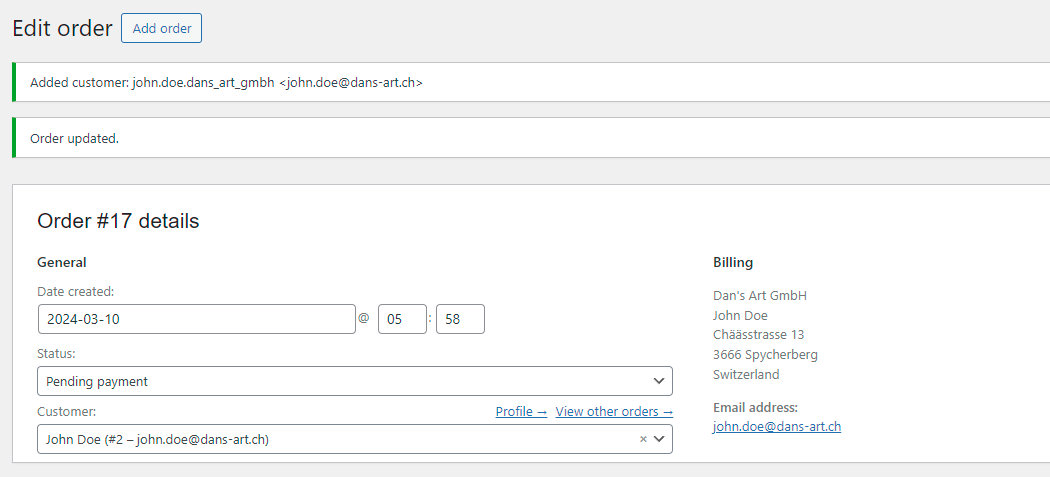Click the Billing section heading

coord(733,263)
